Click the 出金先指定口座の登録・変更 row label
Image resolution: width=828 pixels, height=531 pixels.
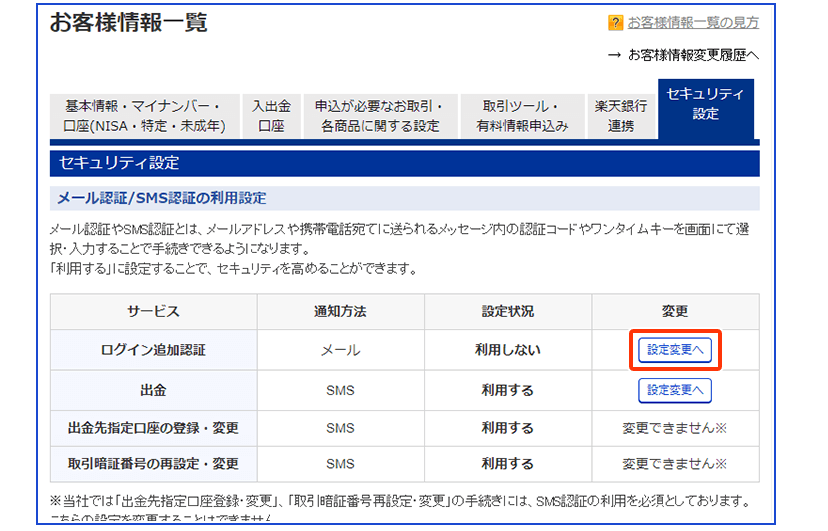153,428
